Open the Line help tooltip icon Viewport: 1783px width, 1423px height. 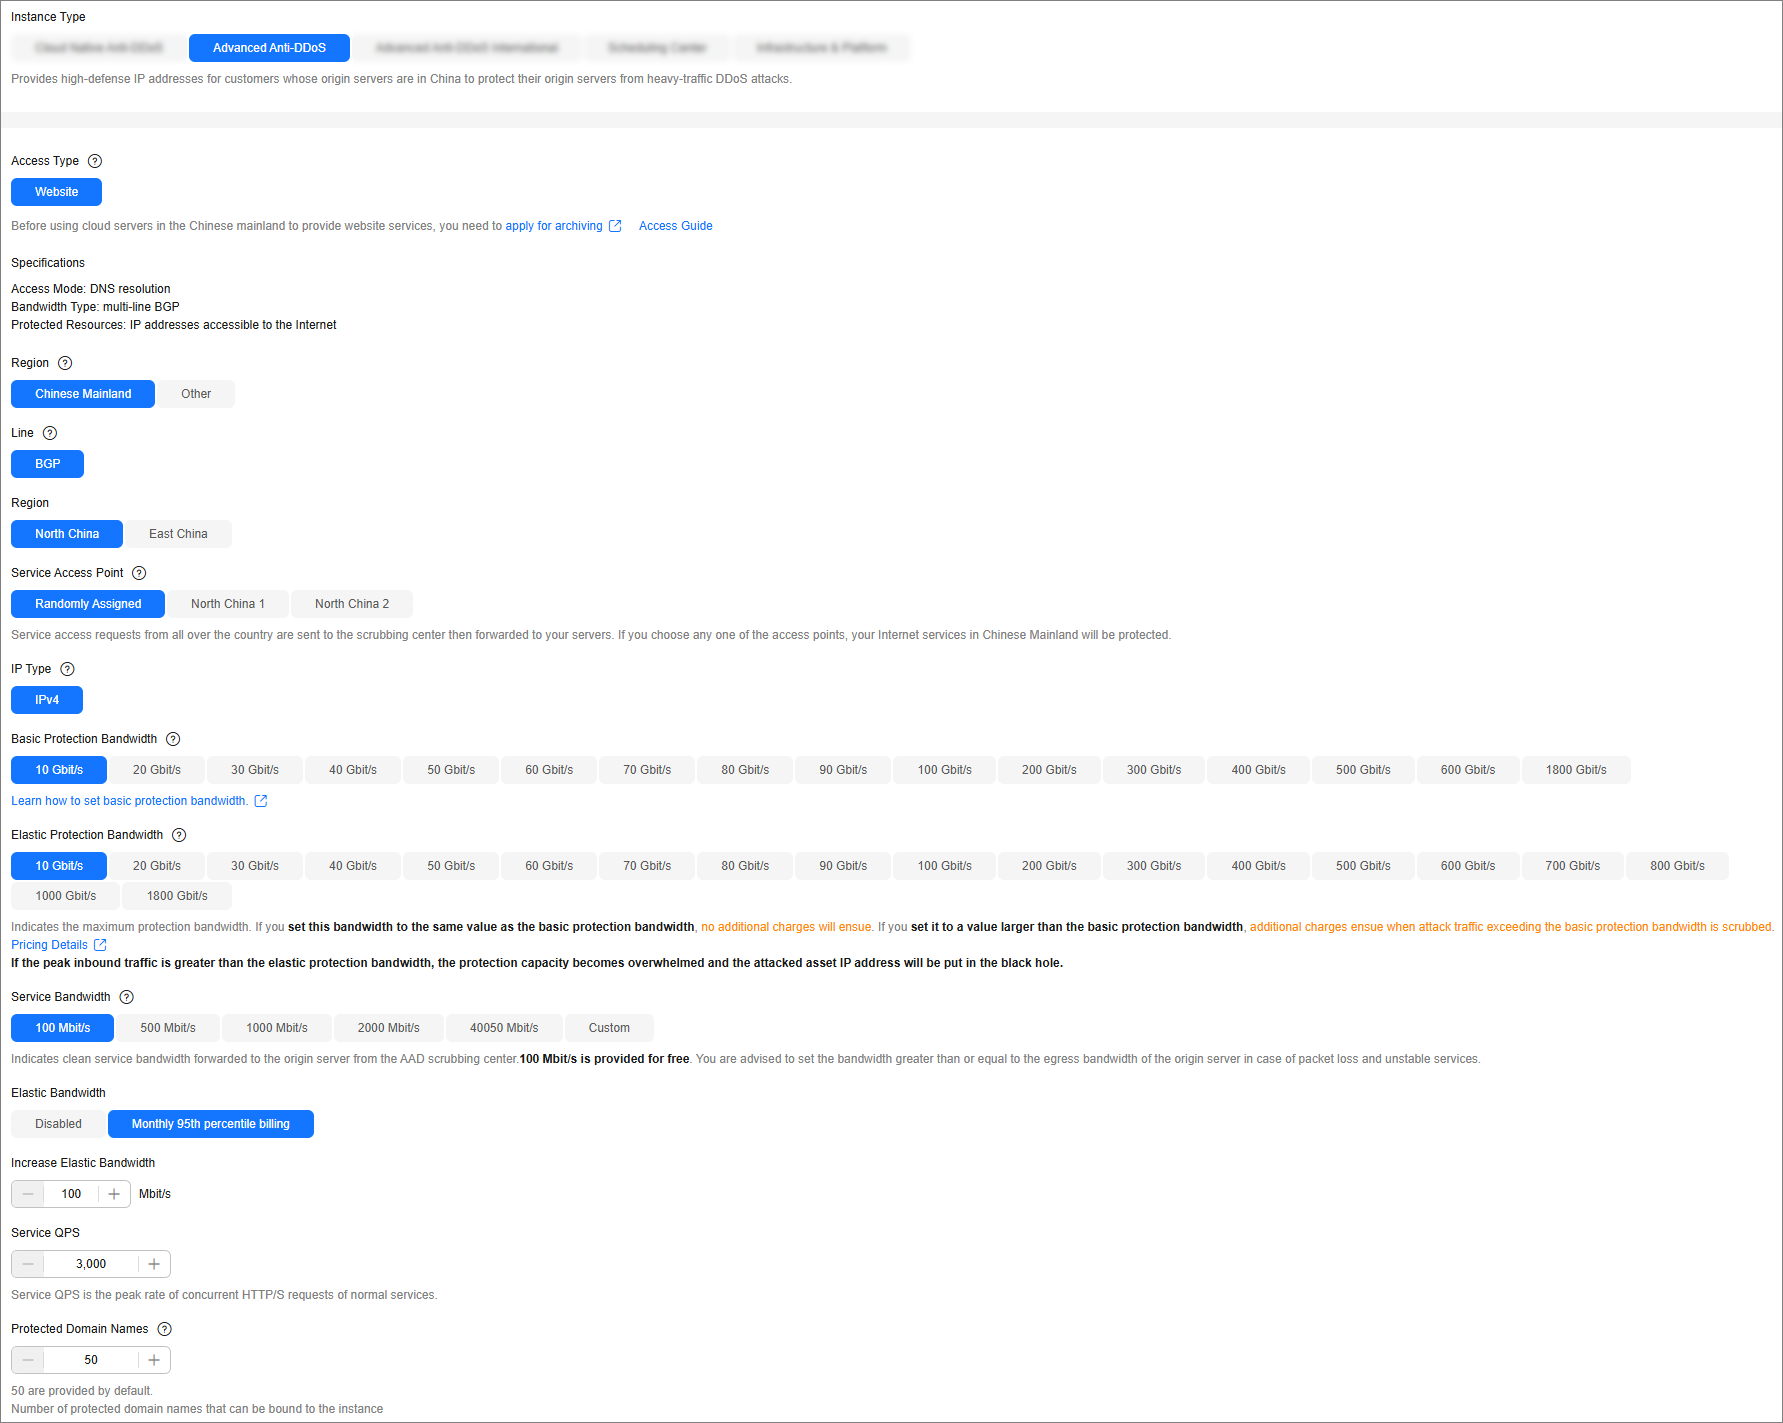coord(50,433)
